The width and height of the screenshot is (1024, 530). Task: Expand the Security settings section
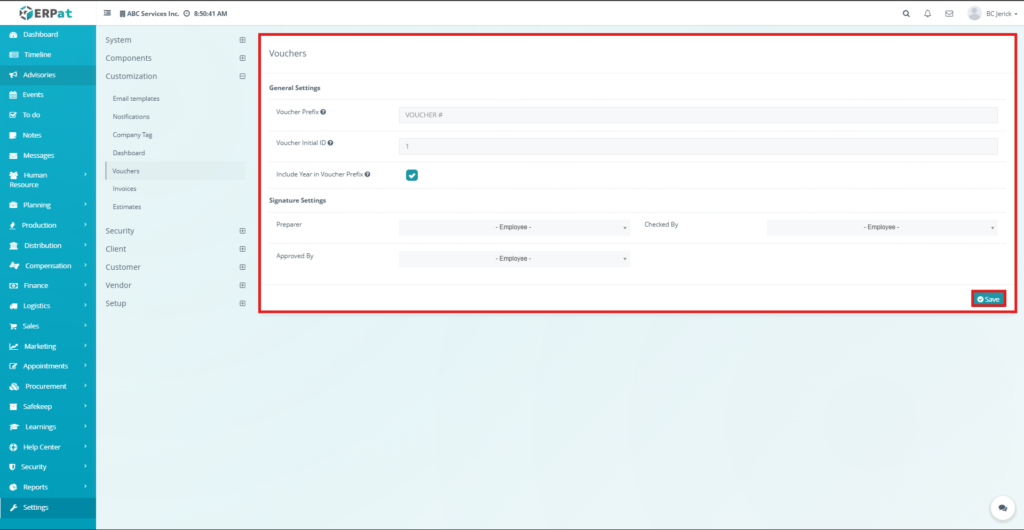click(242, 231)
